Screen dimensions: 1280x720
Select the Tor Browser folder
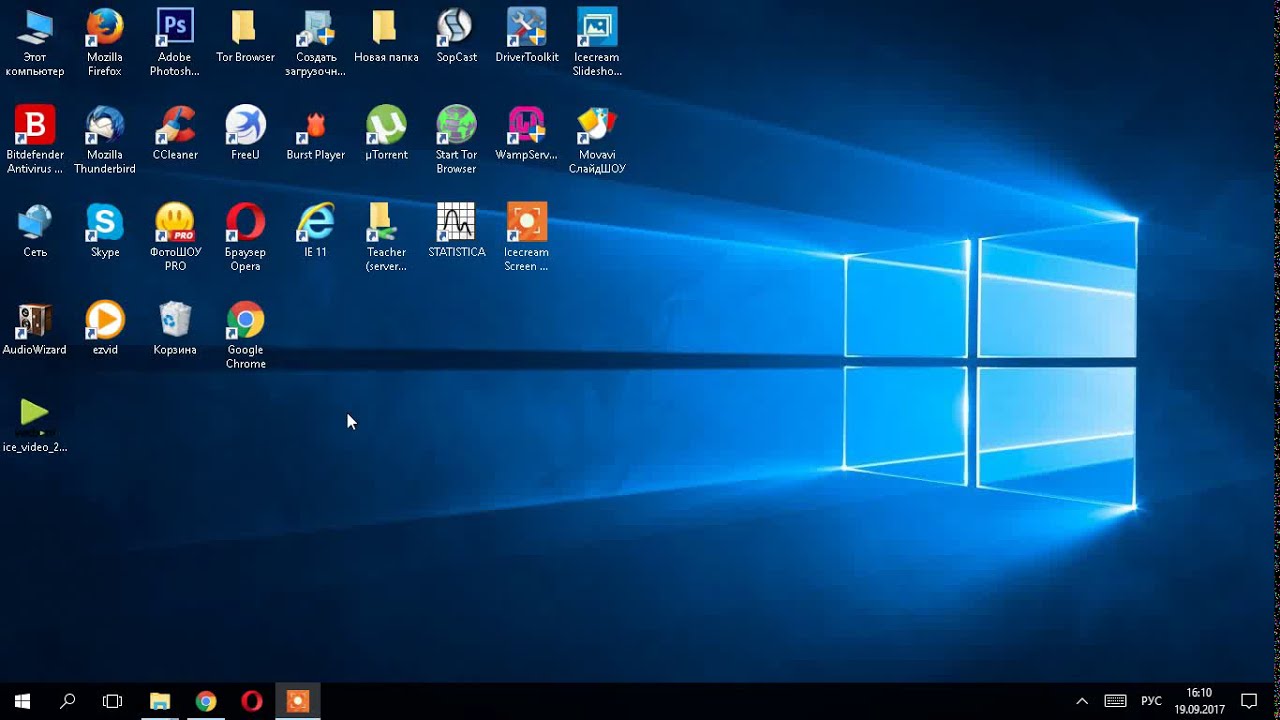[245, 37]
